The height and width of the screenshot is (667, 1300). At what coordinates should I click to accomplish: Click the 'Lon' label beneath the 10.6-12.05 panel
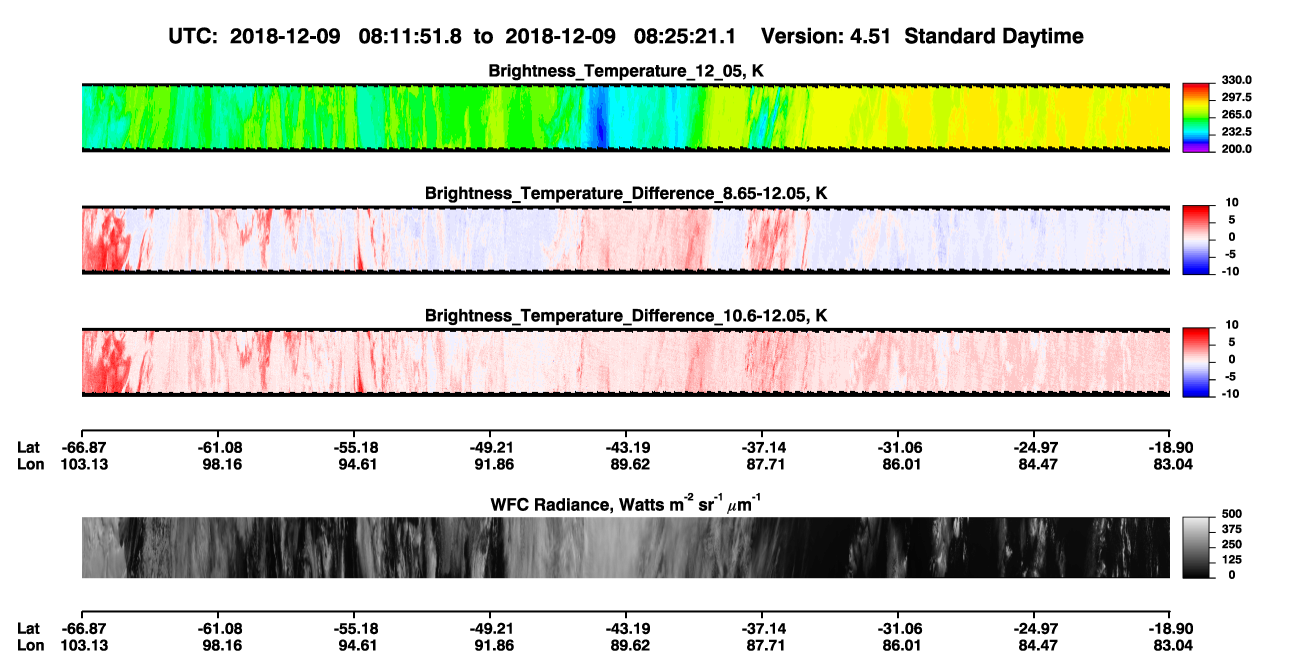point(30,464)
